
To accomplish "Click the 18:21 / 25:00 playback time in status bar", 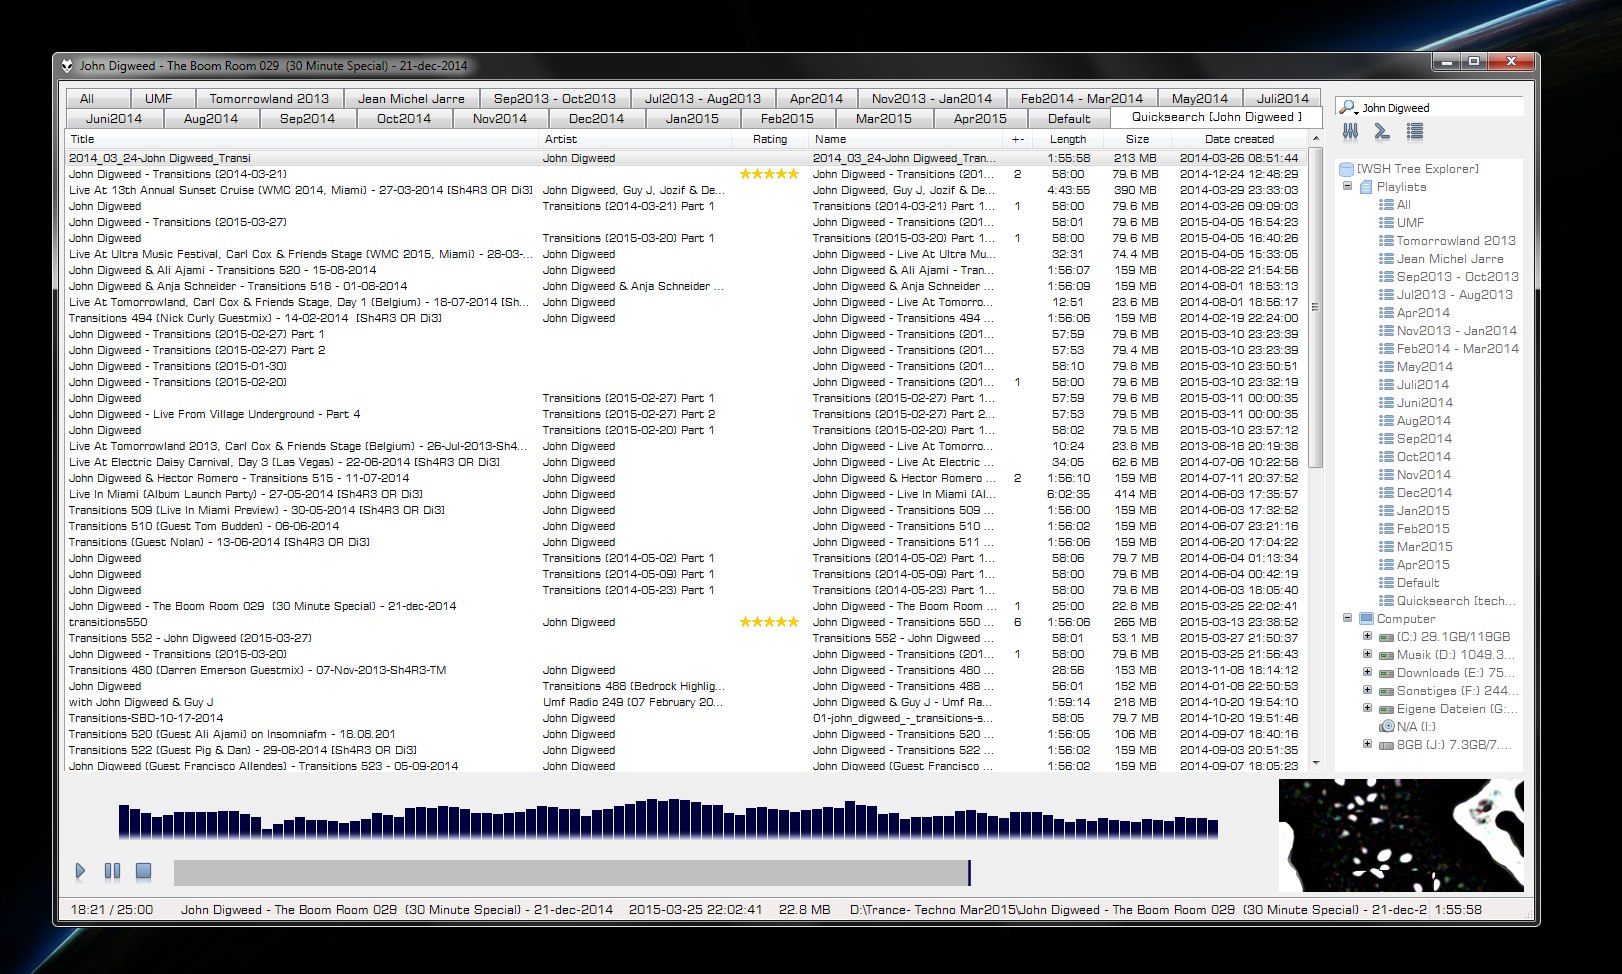I will (x=112, y=910).
